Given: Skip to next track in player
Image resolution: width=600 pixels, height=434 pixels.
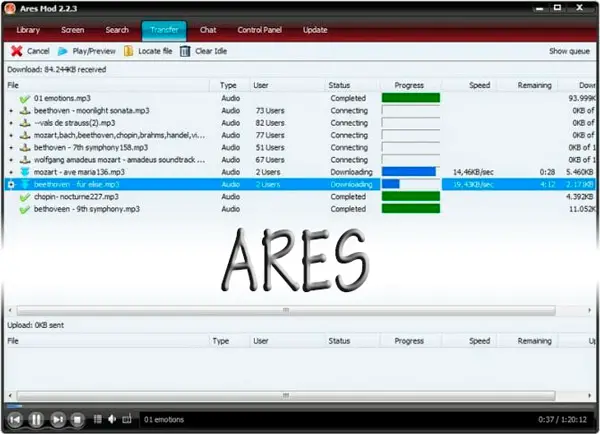Looking at the screenshot, I should coord(58,420).
